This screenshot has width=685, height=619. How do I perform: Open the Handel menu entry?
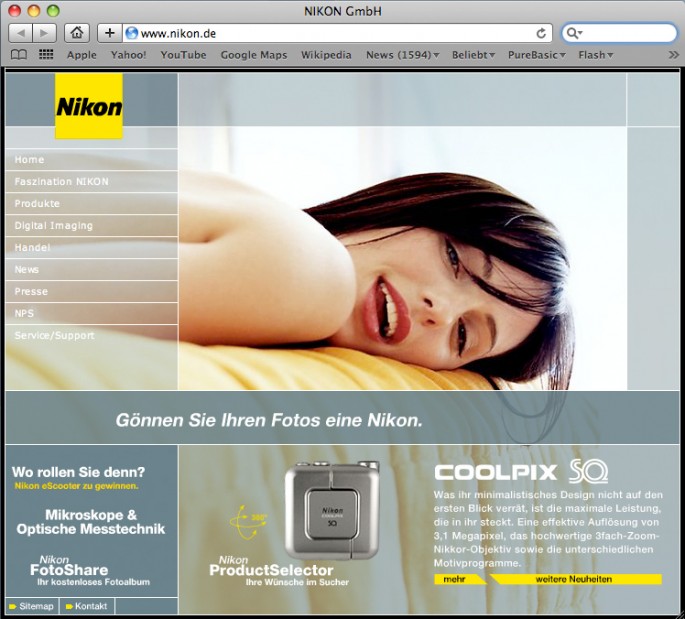coord(92,247)
